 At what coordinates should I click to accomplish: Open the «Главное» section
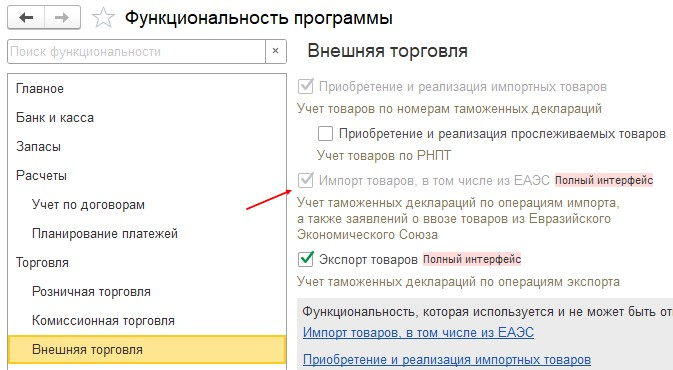click(x=147, y=88)
